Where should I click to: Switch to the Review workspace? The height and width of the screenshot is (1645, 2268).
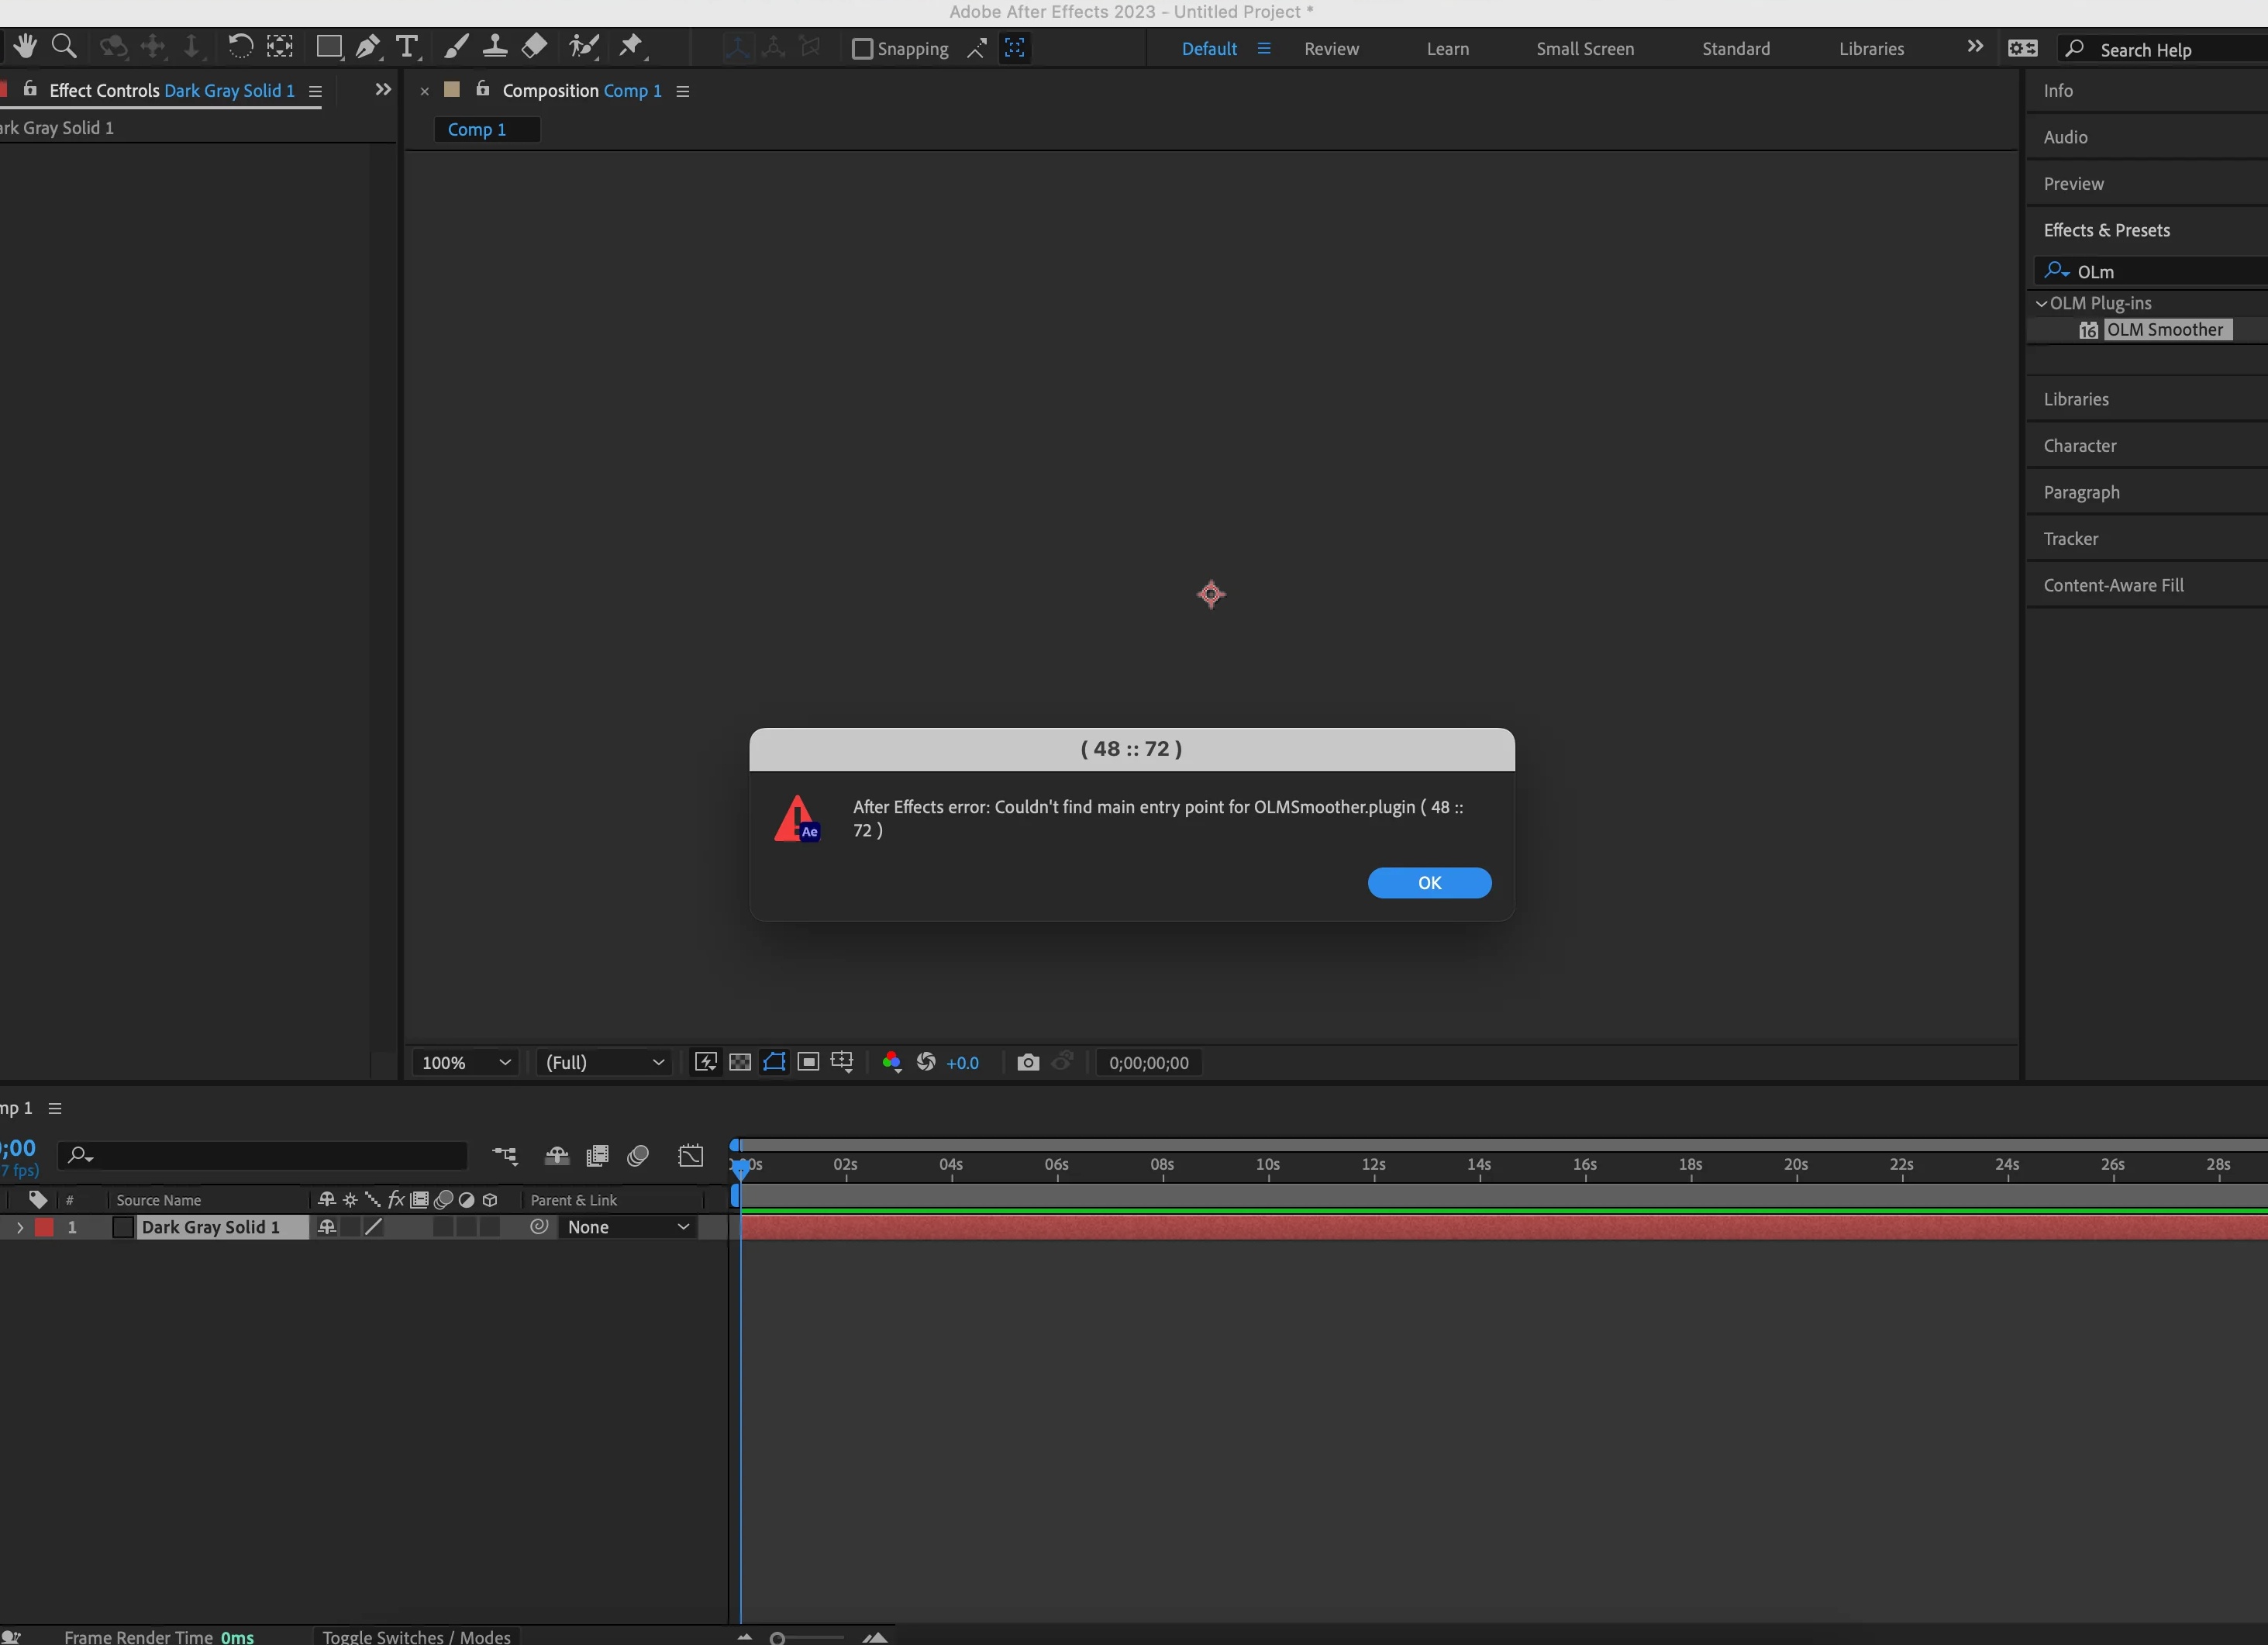coord(1331,48)
